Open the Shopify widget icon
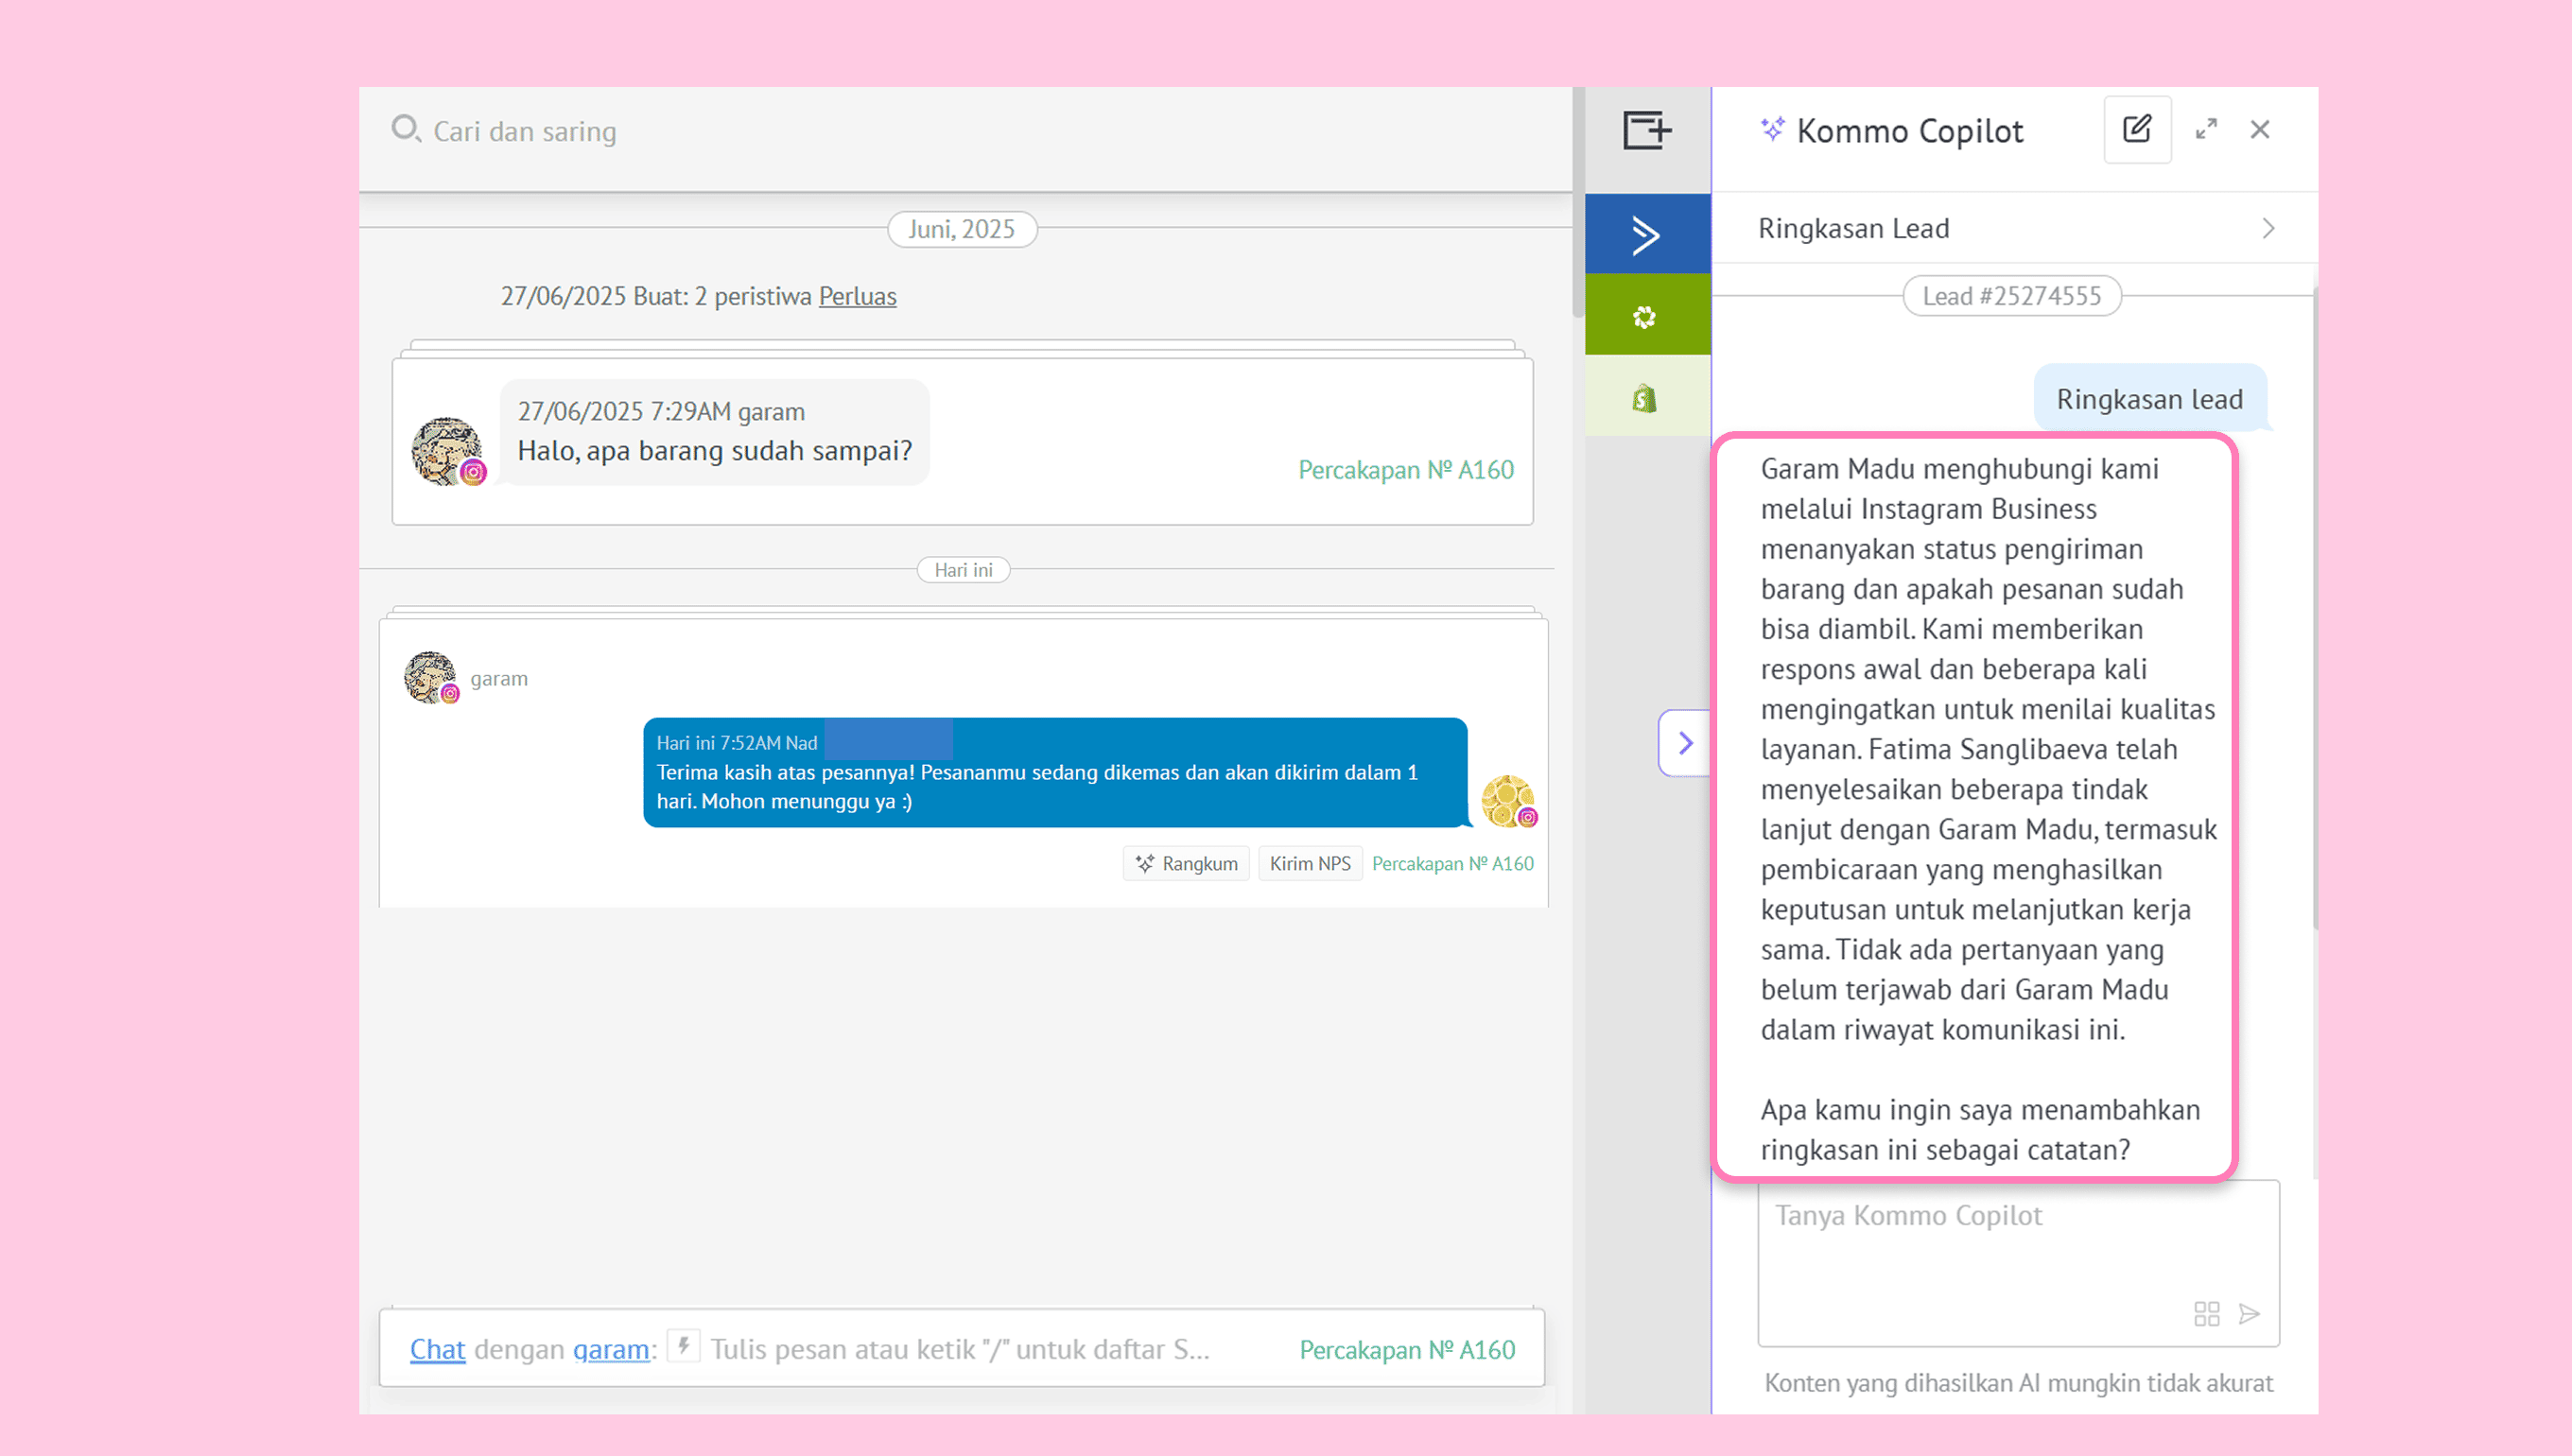 (x=1646, y=398)
